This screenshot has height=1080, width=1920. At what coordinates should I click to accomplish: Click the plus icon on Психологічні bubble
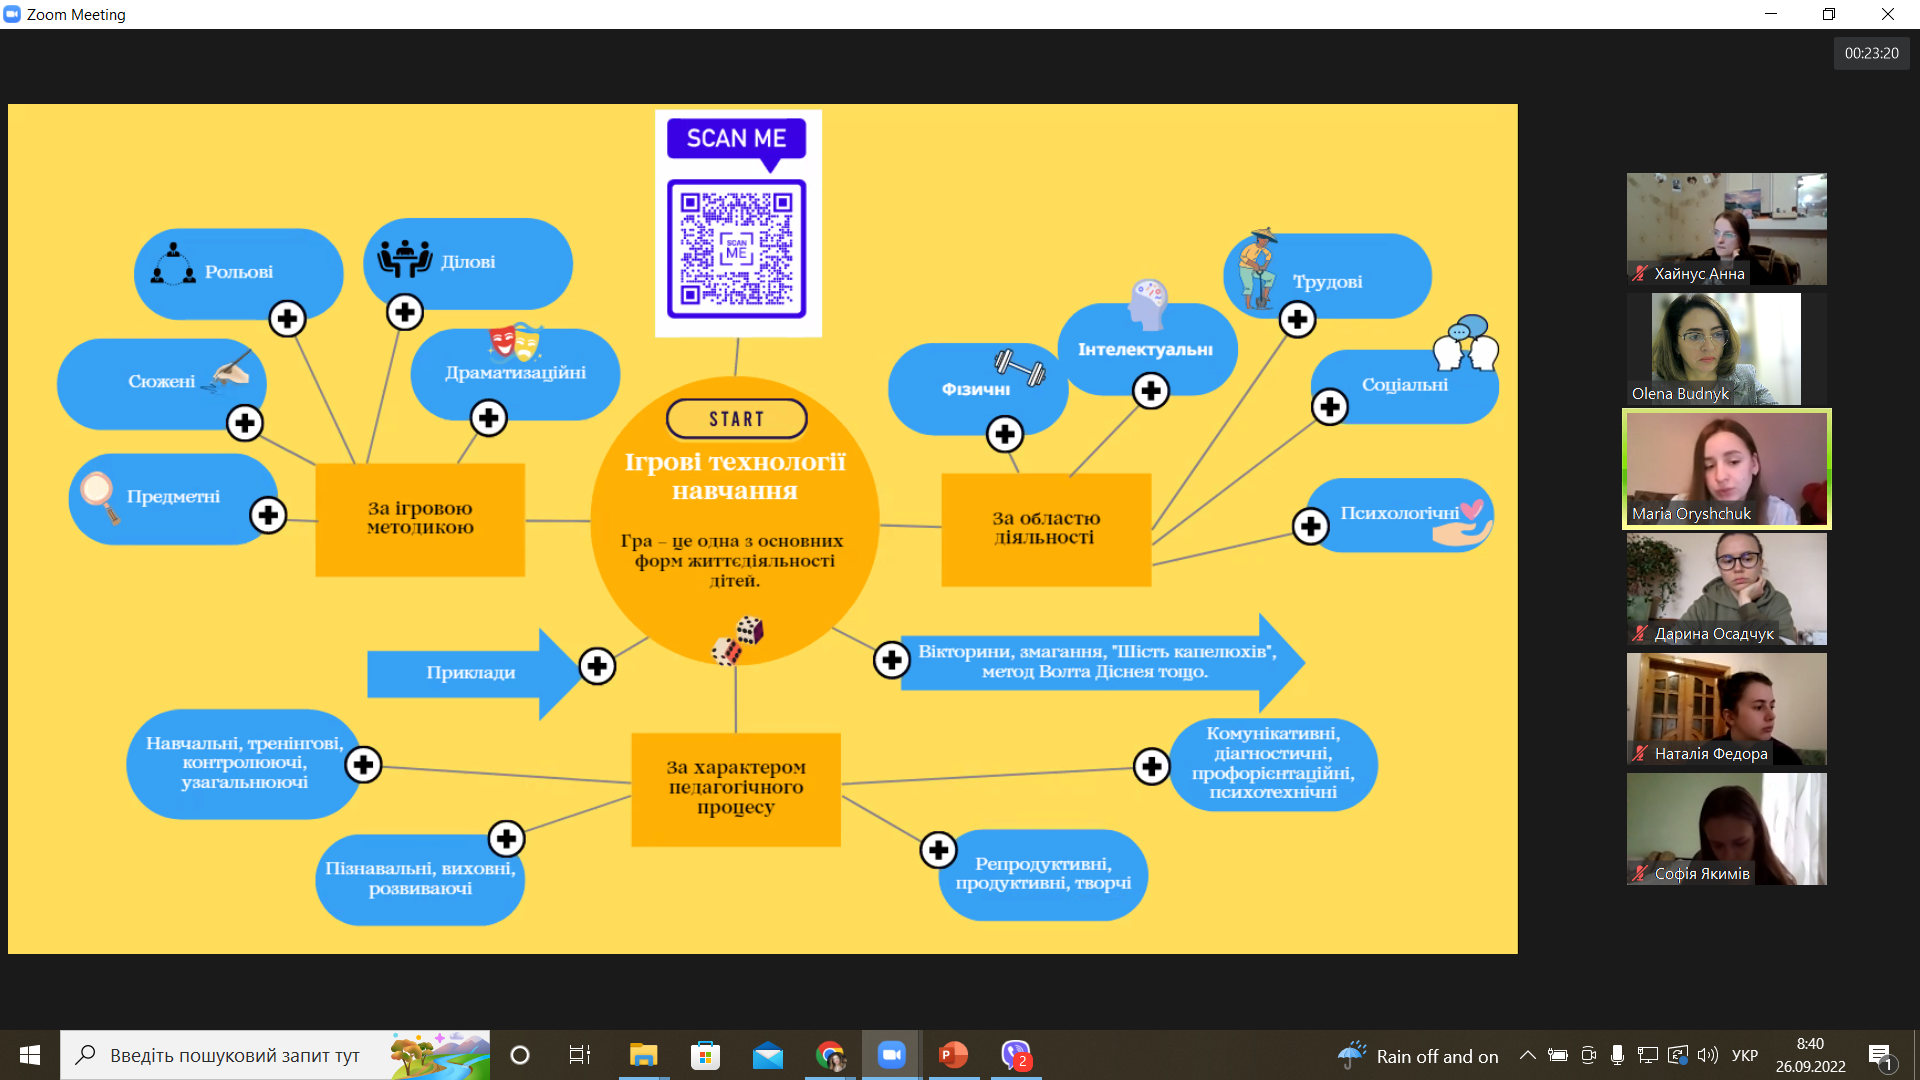(x=1310, y=526)
